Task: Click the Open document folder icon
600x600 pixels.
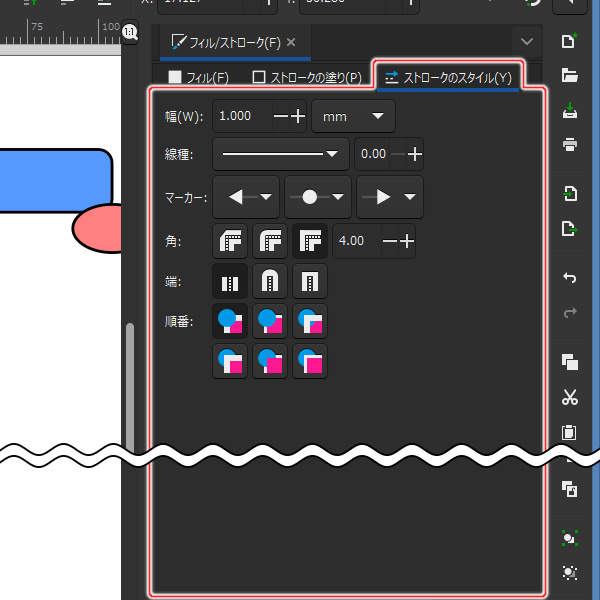Action: 570,75
